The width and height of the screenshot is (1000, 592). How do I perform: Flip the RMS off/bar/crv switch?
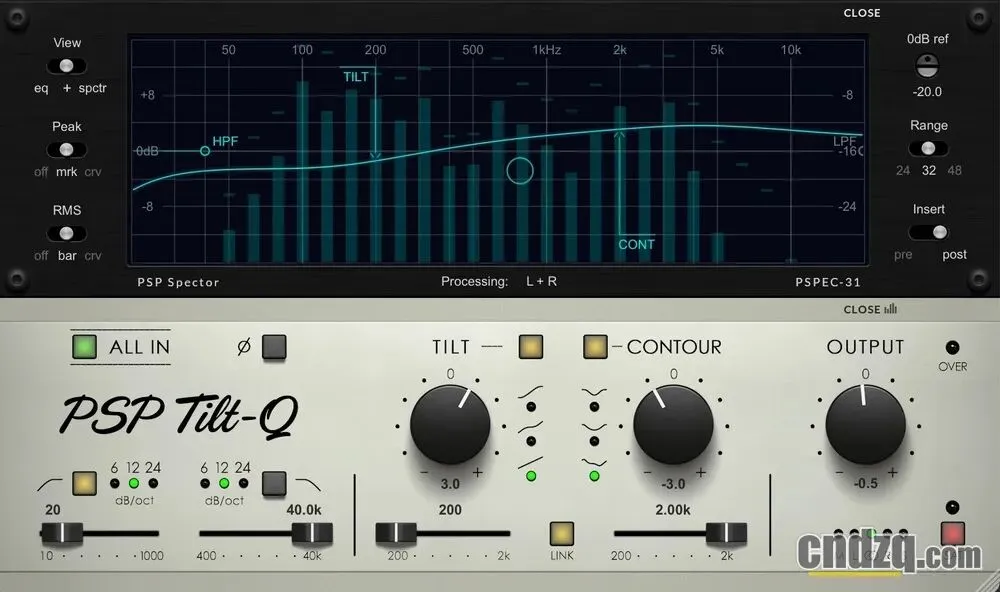[66, 233]
